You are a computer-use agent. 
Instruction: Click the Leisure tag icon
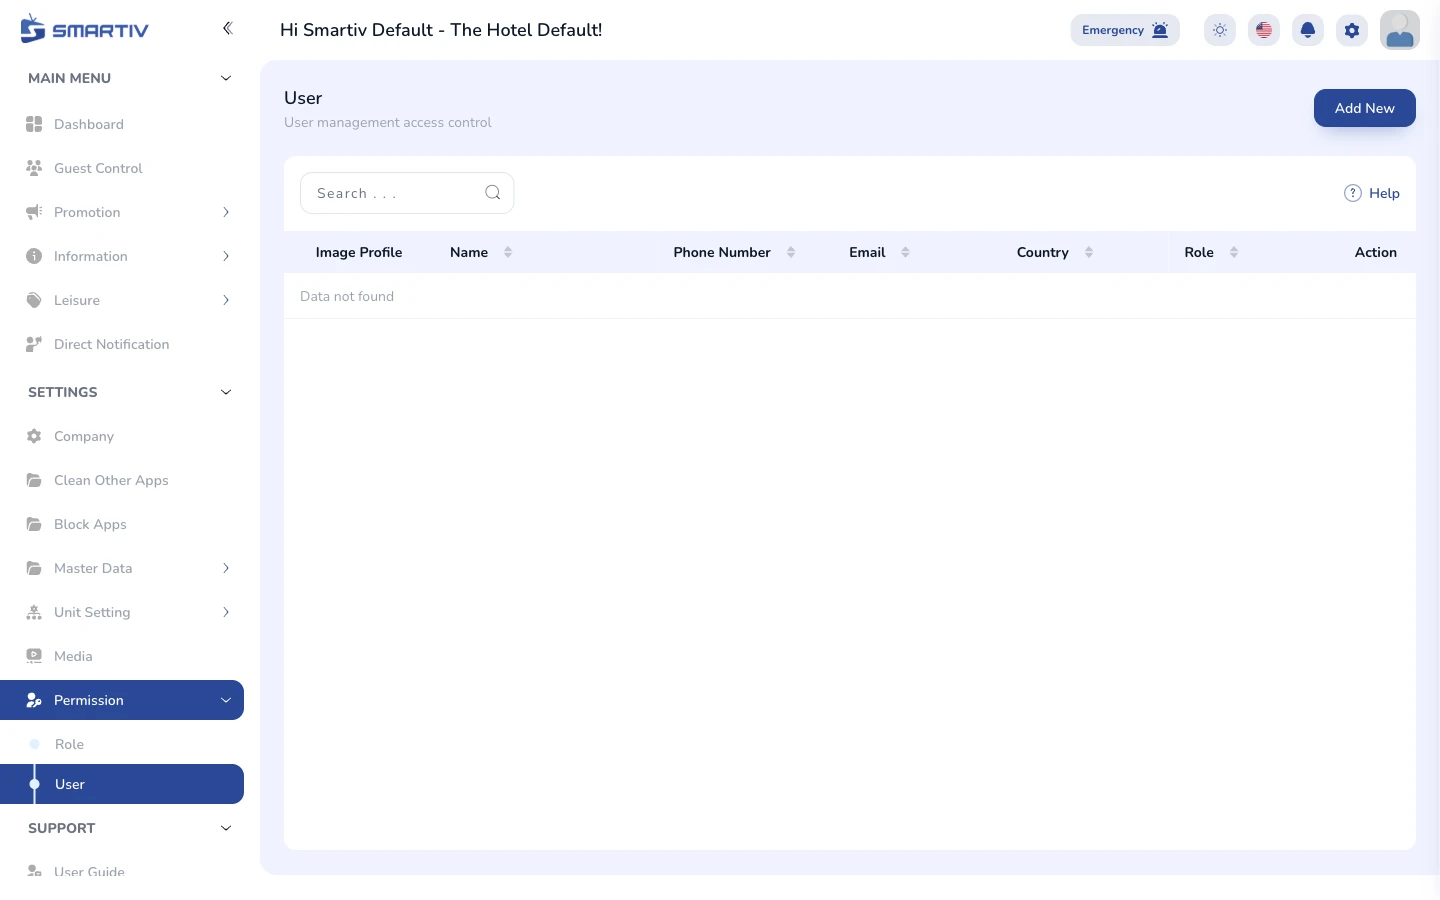click(x=34, y=300)
